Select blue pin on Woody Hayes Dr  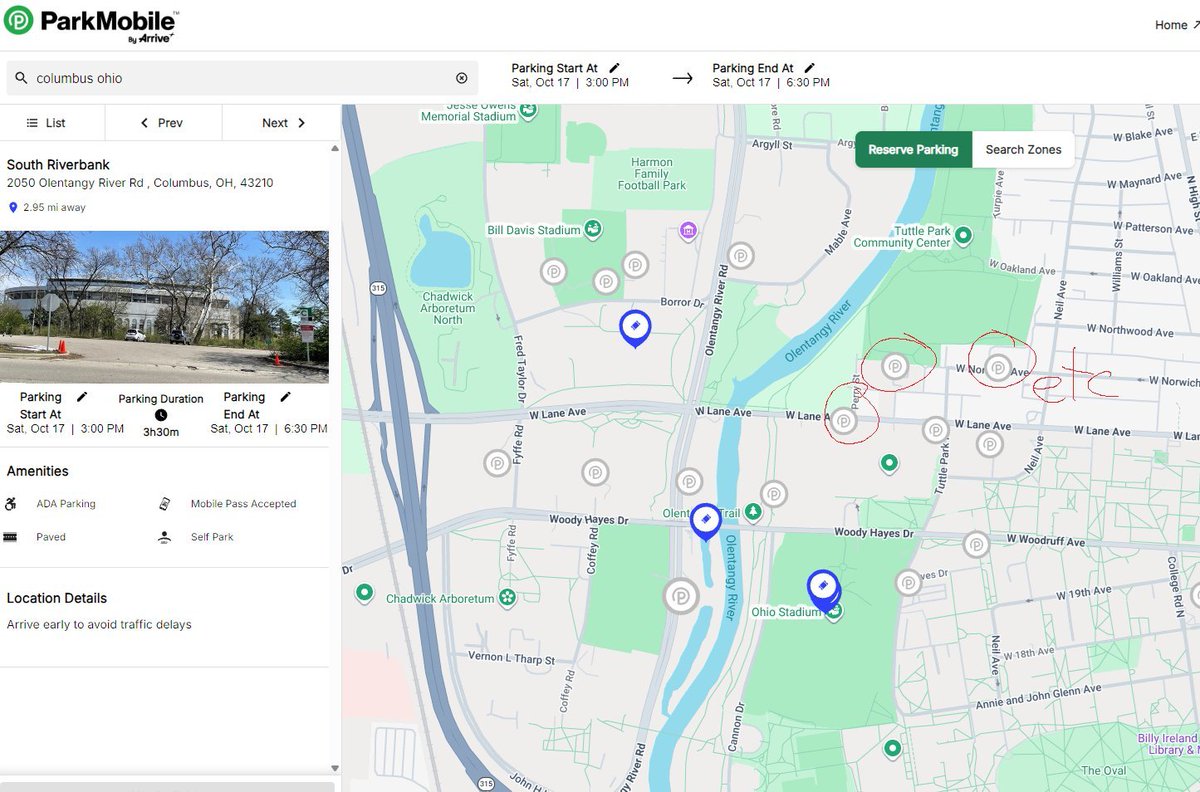[x=705, y=521]
